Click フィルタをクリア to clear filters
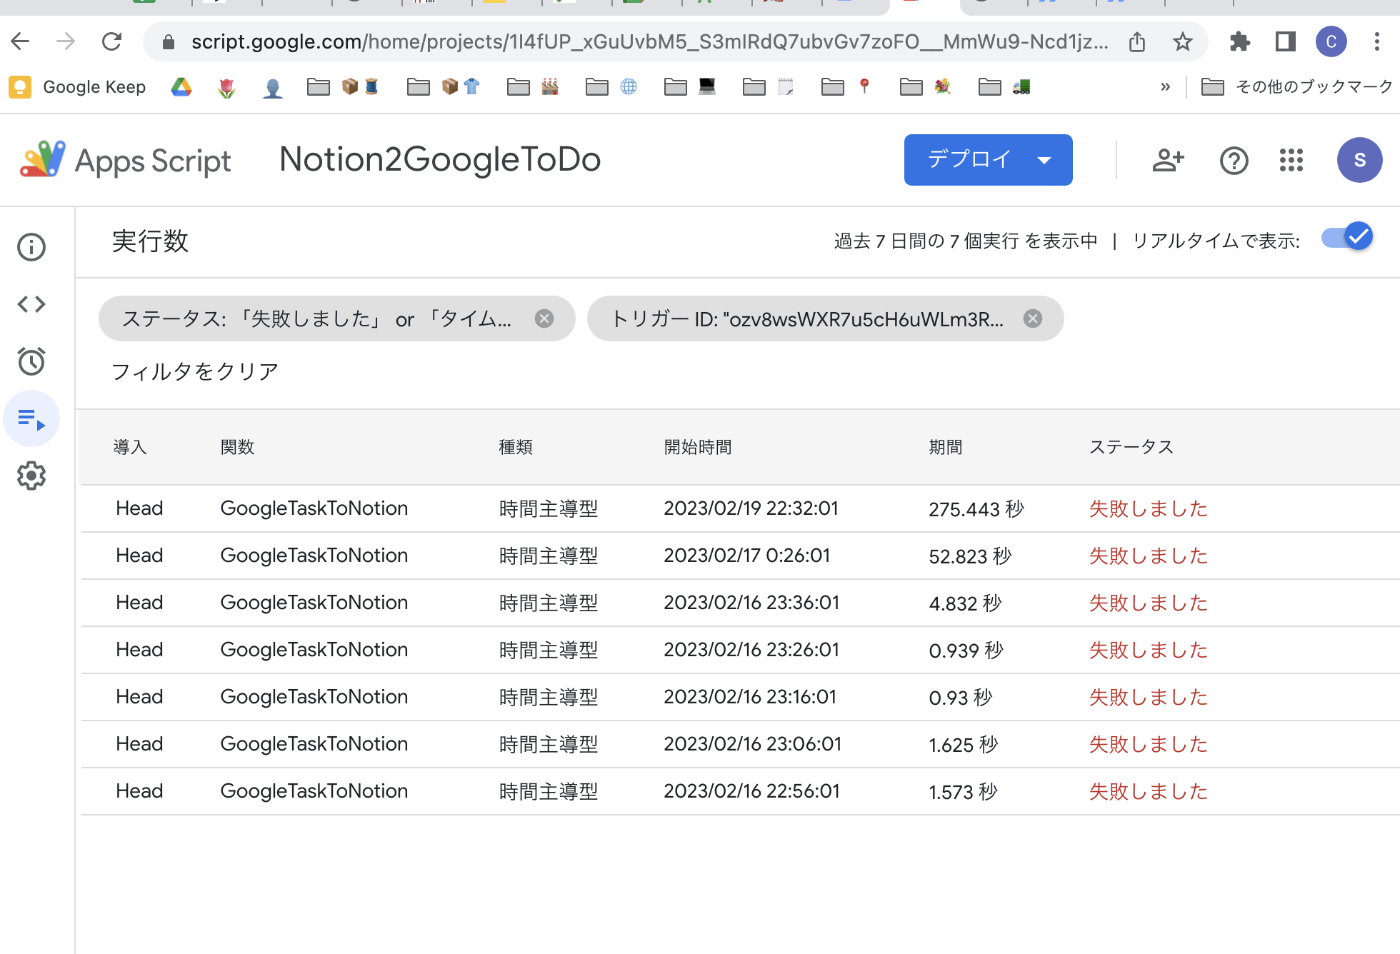Viewport: 1400px width, 954px height. pos(195,372)
